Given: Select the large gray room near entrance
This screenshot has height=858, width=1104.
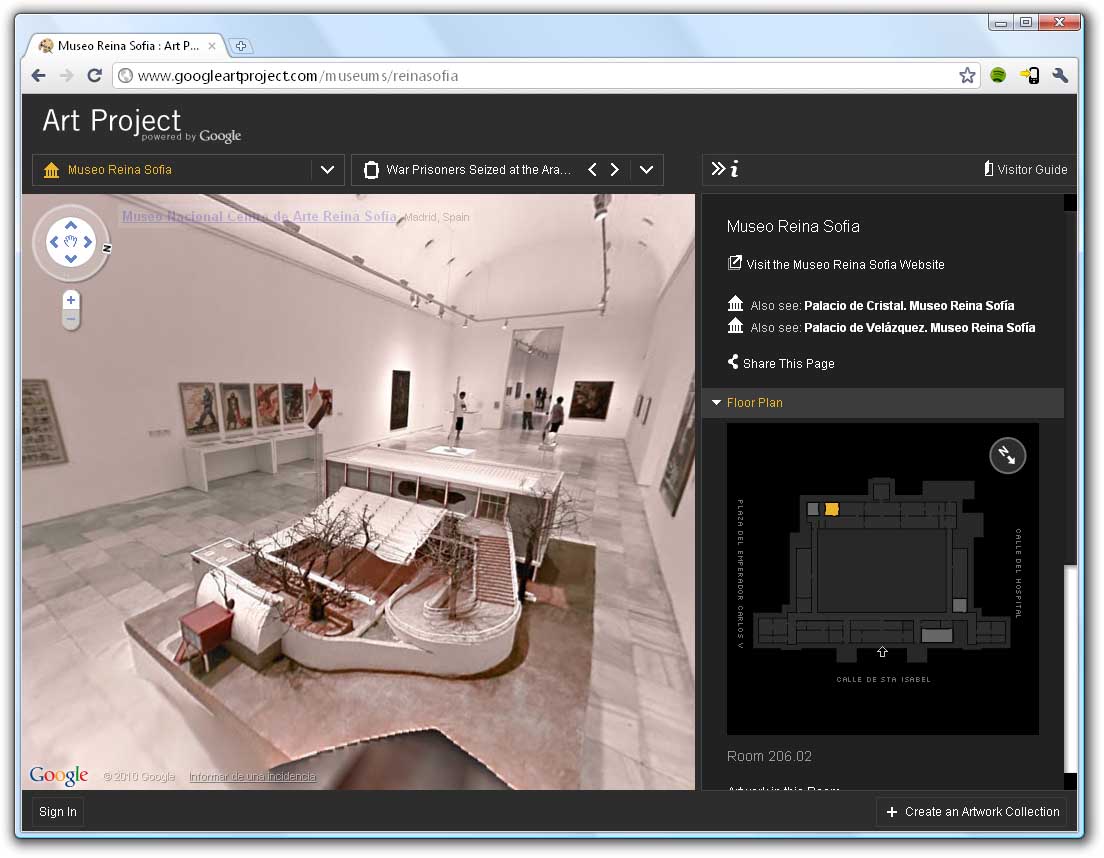Looking at the screenshot, I should click(937, 636).
